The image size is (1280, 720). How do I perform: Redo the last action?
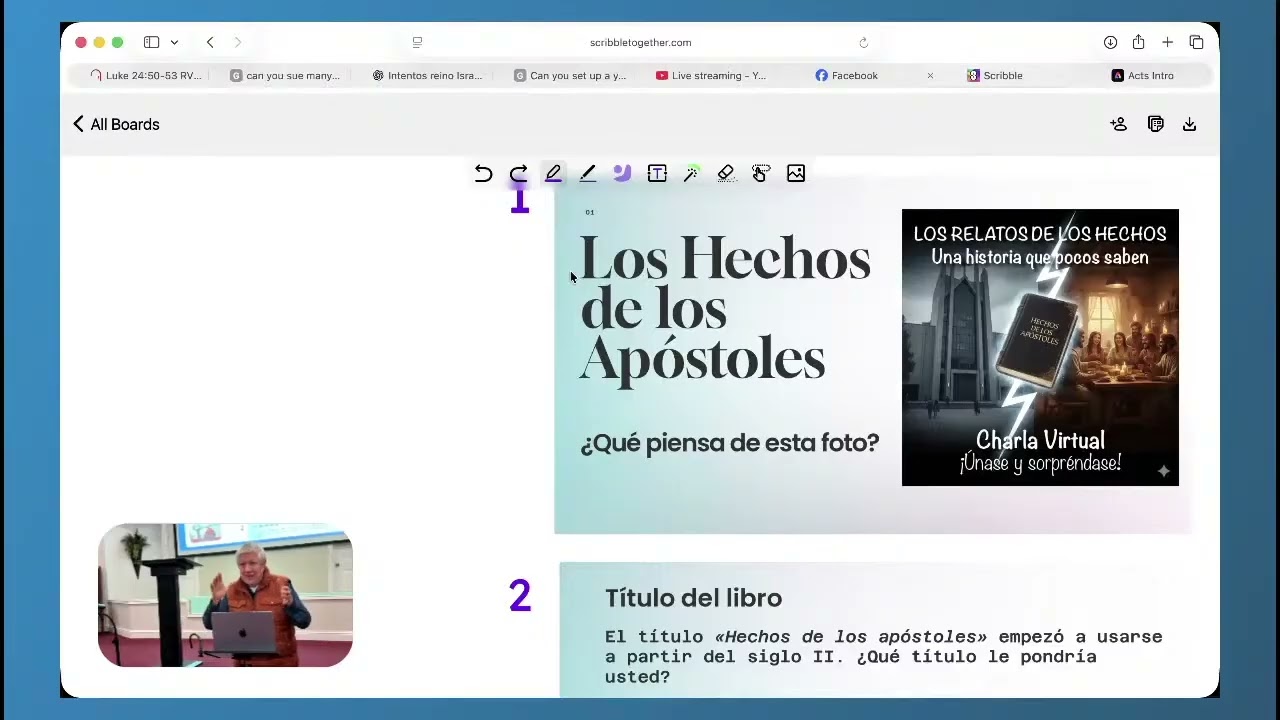click(518, 174)
